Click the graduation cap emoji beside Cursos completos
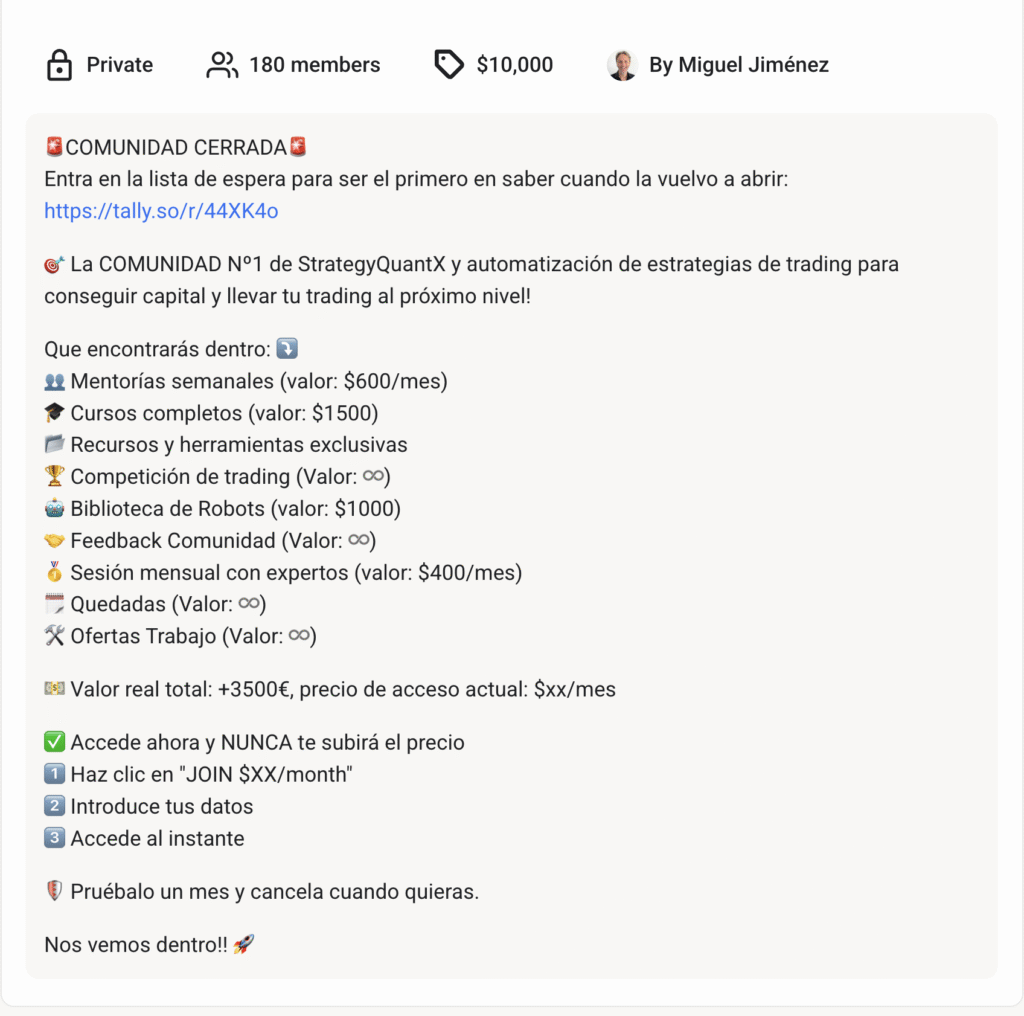Viewport: 1024px width, 1016px height. (55, 413)
